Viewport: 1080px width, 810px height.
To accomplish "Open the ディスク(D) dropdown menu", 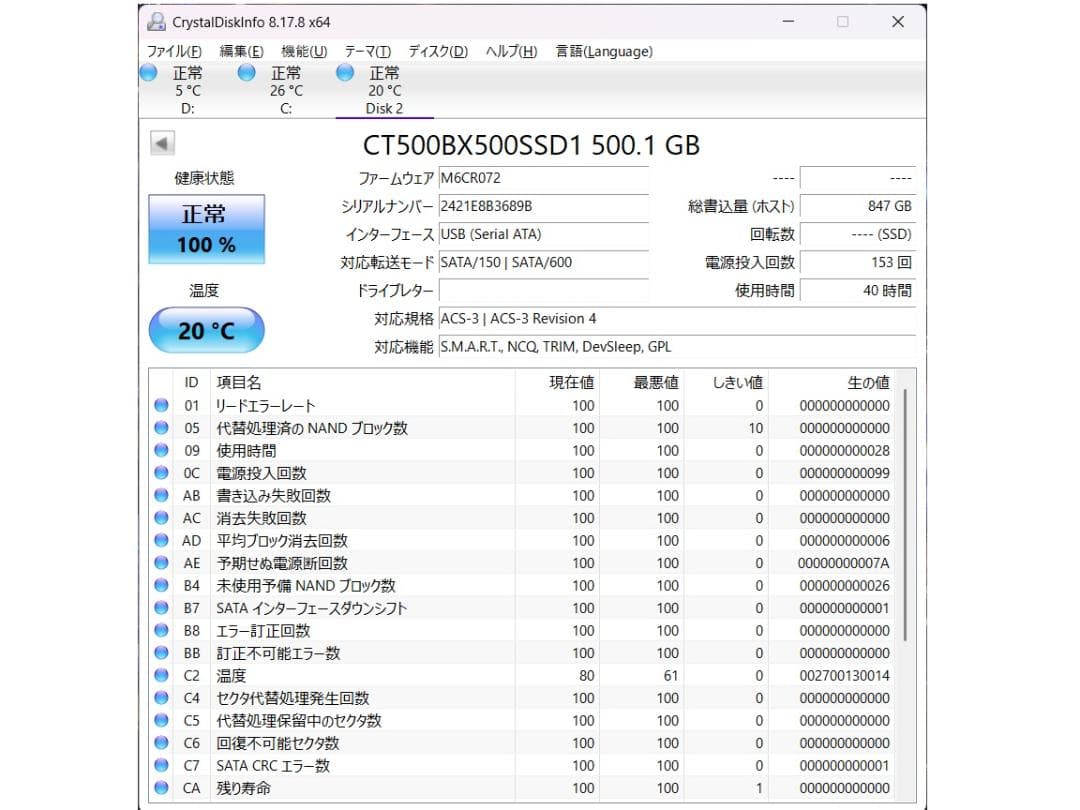I will pyautogui.click(x=433, y=51).
